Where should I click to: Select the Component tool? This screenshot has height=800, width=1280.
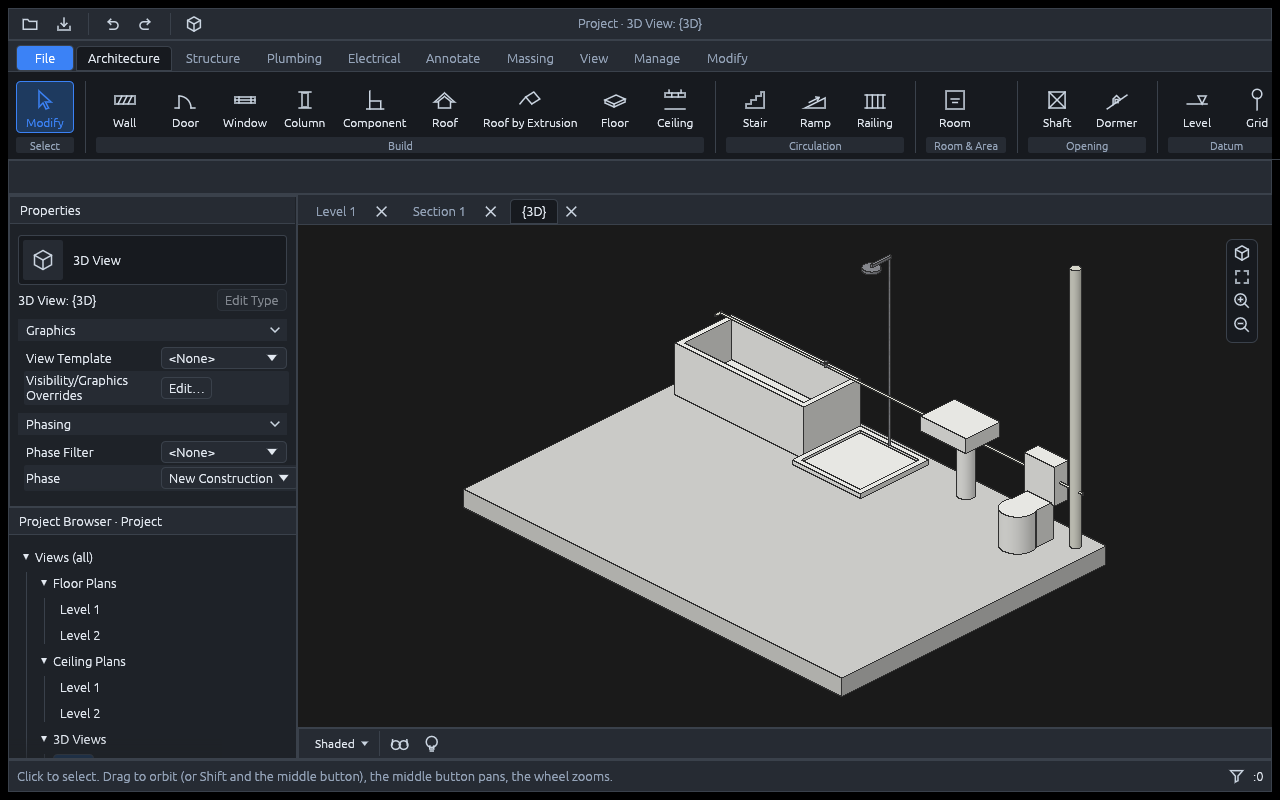coord(375,108)
